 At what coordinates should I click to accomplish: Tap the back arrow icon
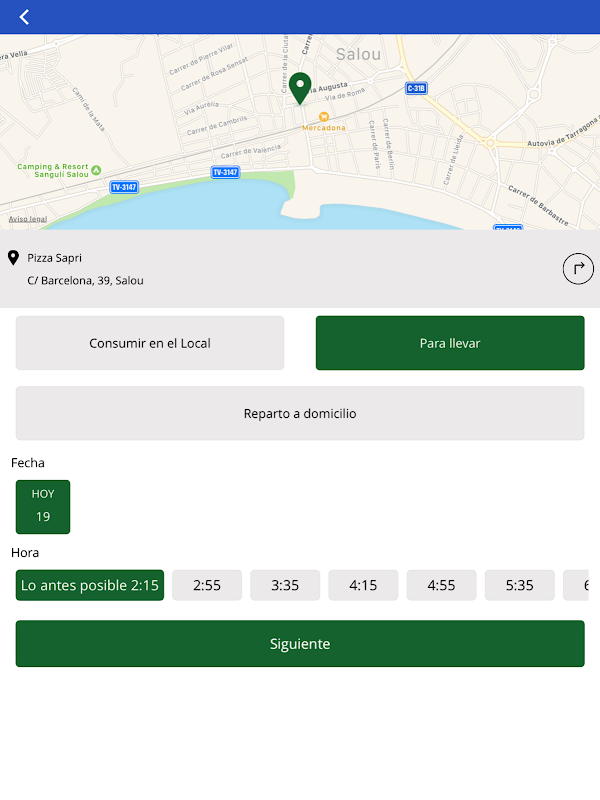coord(24,17)
